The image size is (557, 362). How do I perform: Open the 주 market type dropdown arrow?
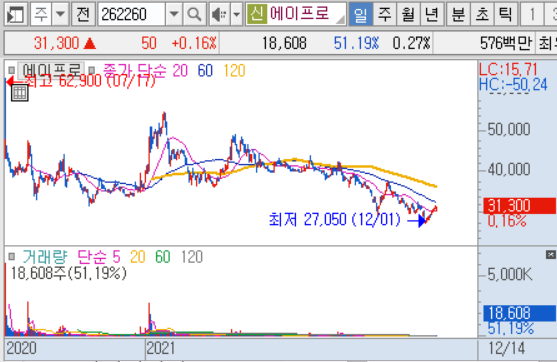pos(60,15)
